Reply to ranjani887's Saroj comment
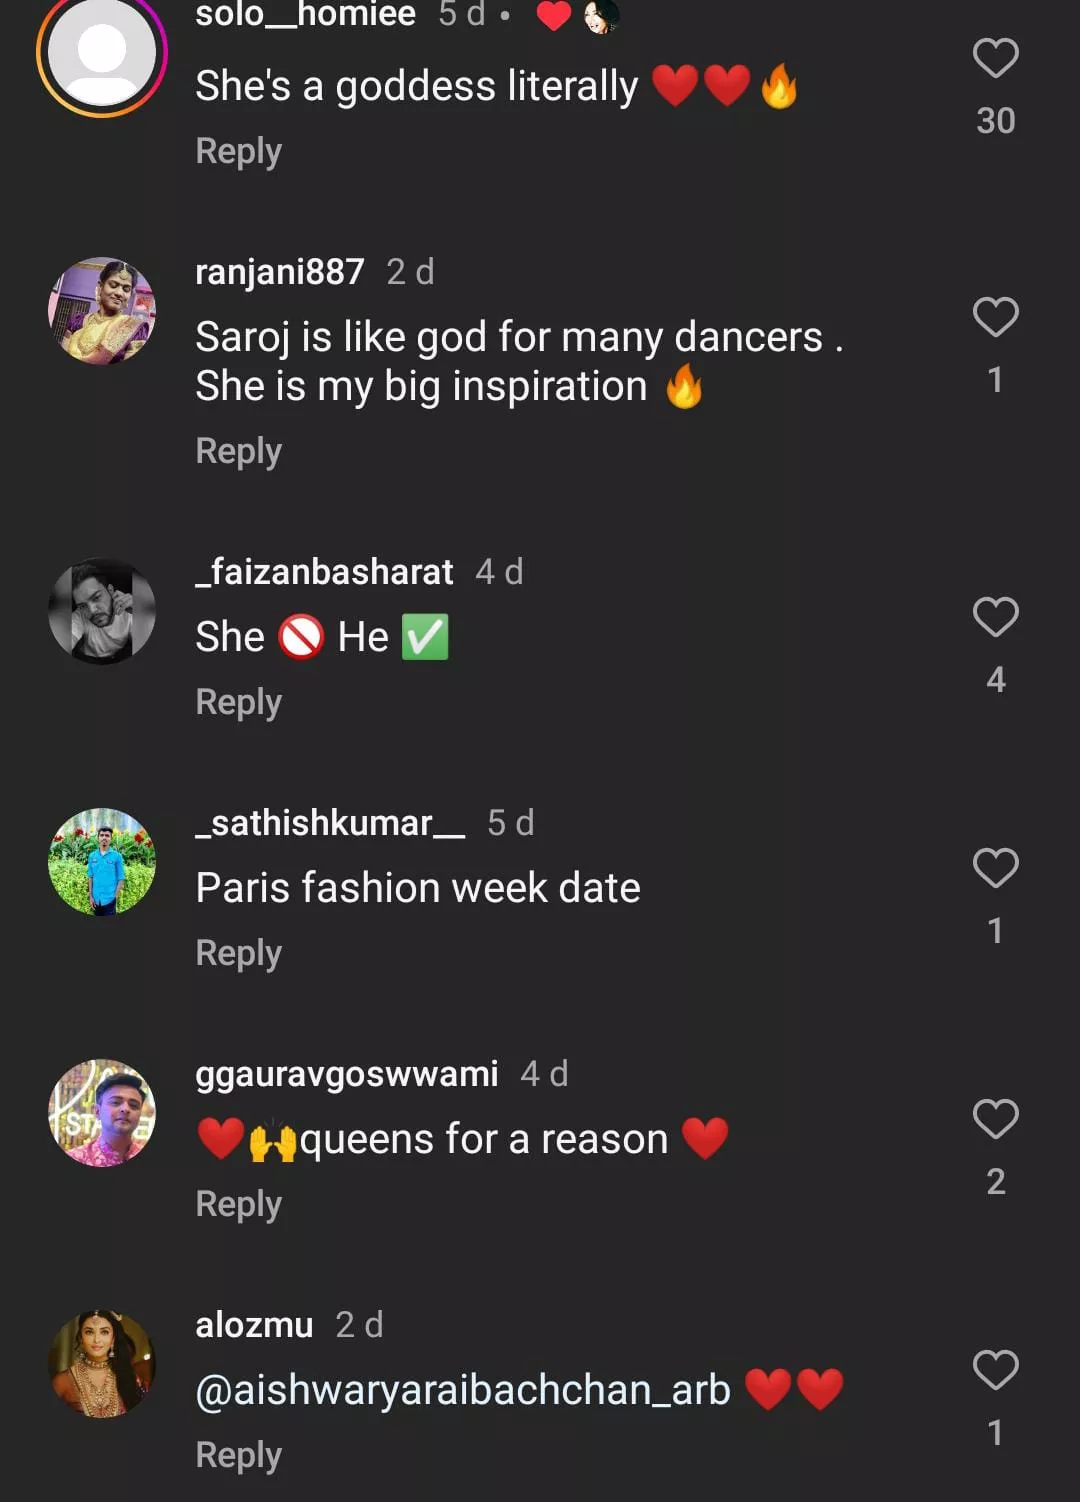1080x1502 pixels. point(238,452)
